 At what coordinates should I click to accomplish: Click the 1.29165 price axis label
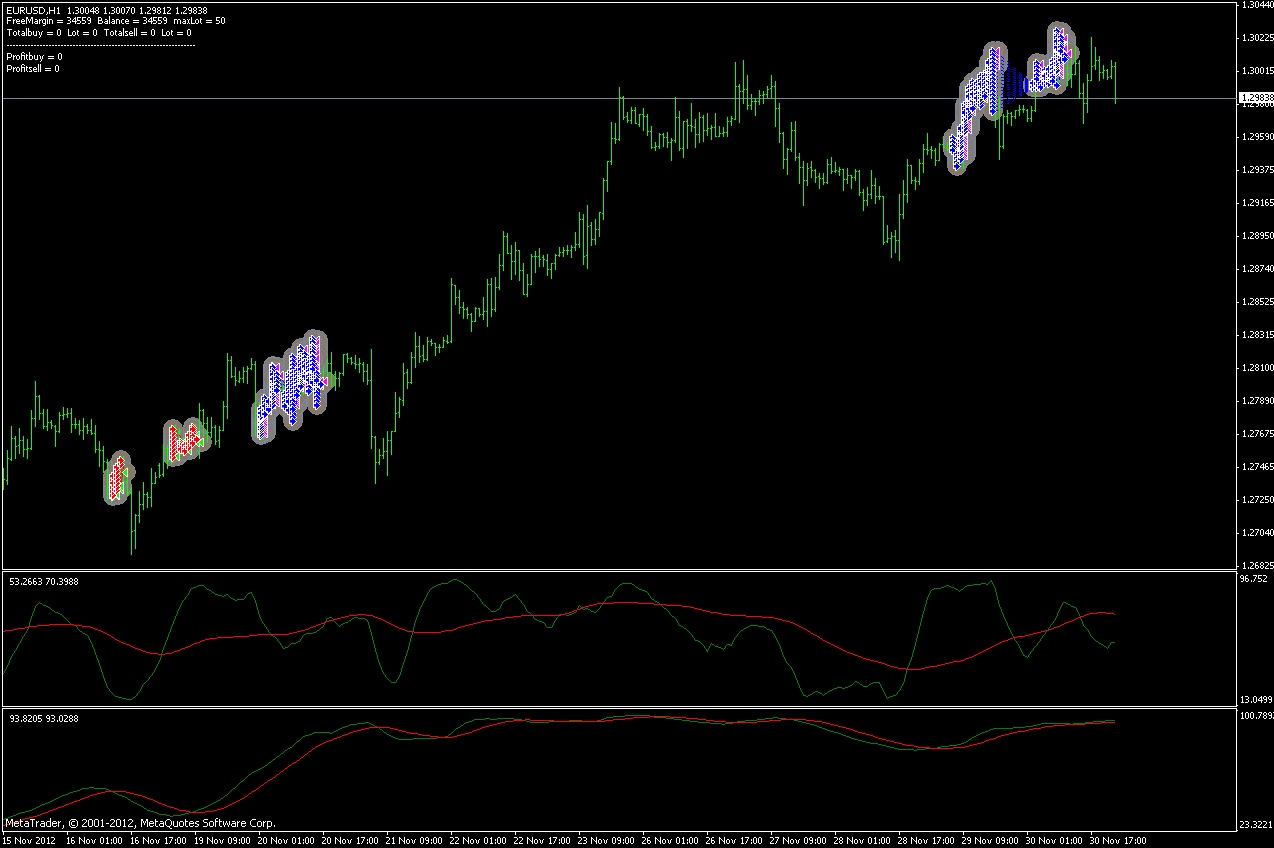1256,203
